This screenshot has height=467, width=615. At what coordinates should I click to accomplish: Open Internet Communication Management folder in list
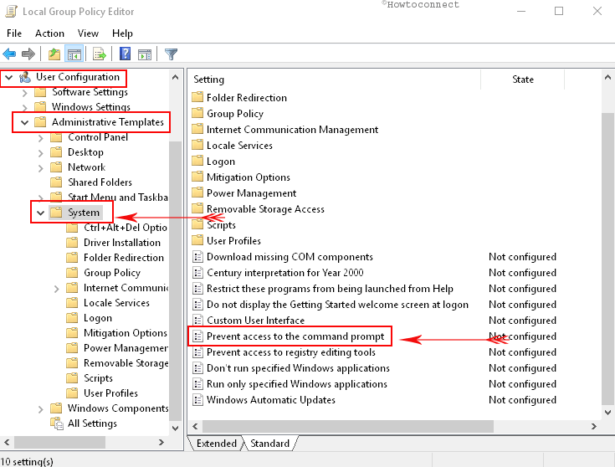292,129
